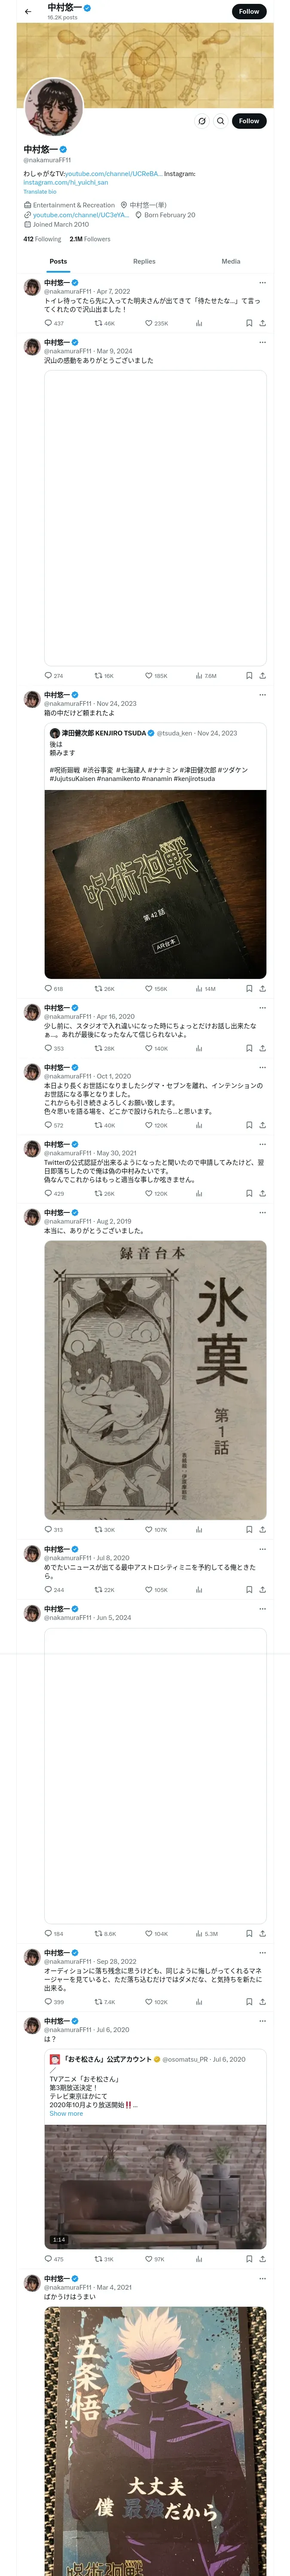Viewport: 290px width, 2576px height.
Task: Open the Translate bio link
Action: [40, 191]
